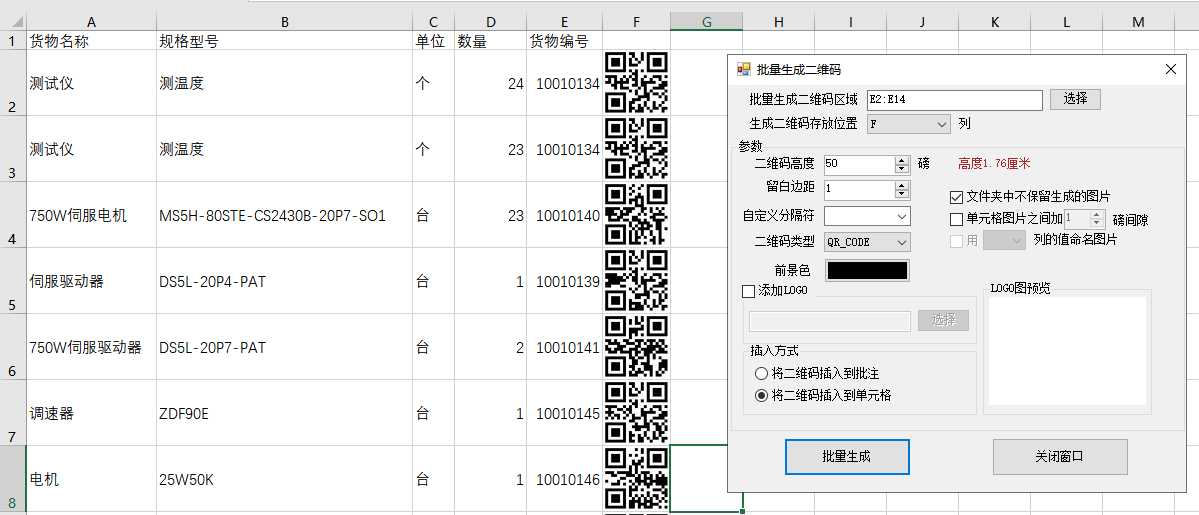Select column E header
This screenshot has width=1199, height=515.
pyautogui.click(x=564, y=22)
